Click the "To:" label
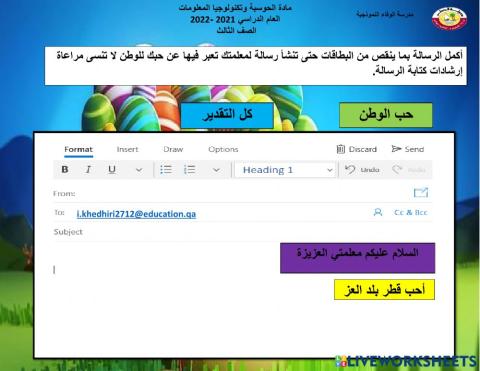 (59, 212)
